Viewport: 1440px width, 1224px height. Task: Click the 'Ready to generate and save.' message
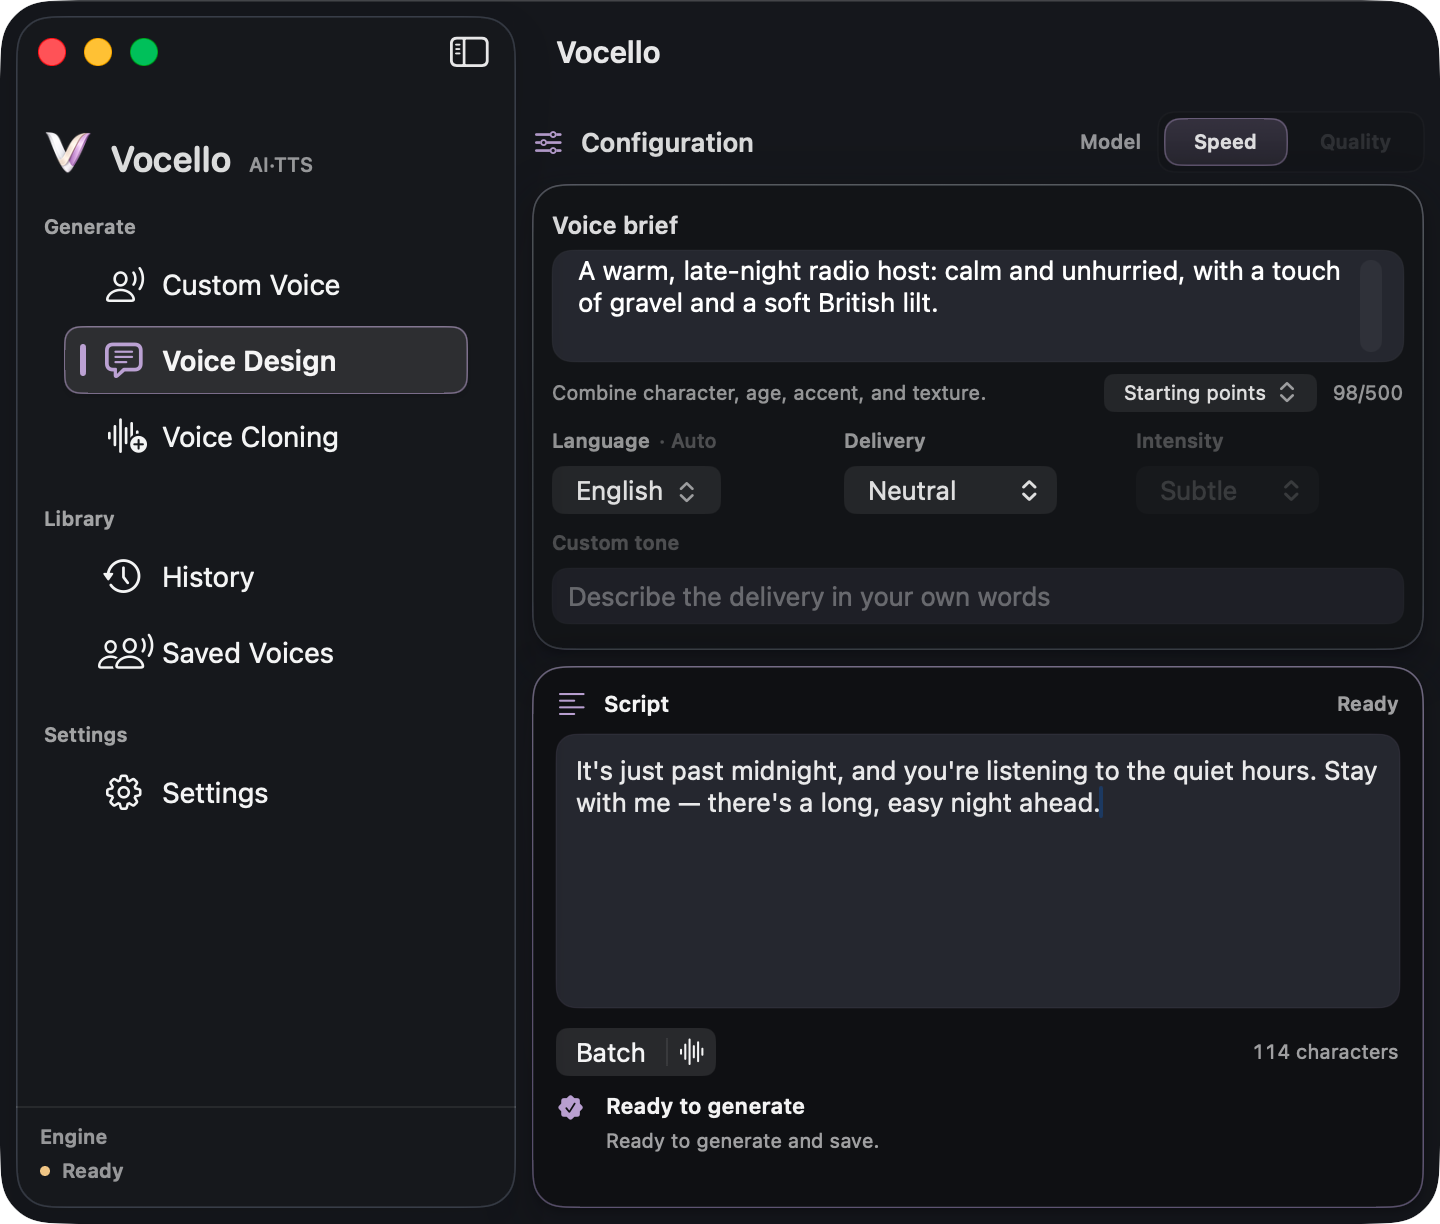click(x=742, y=1141)
